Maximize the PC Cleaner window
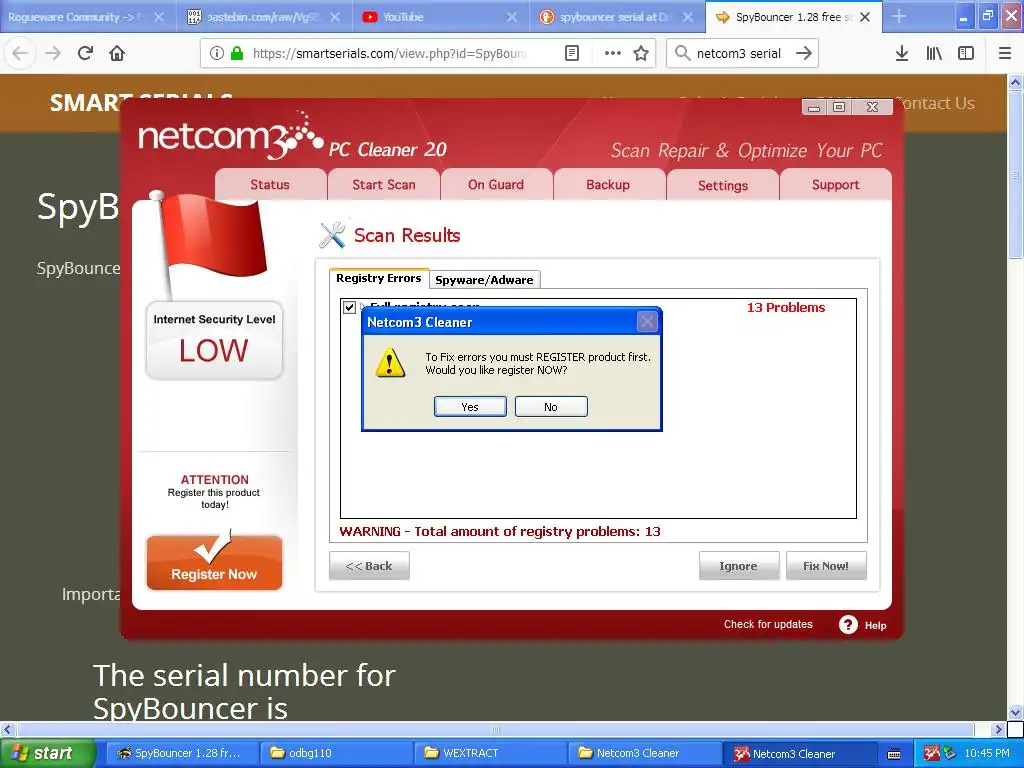 click(x=839, y=107)
